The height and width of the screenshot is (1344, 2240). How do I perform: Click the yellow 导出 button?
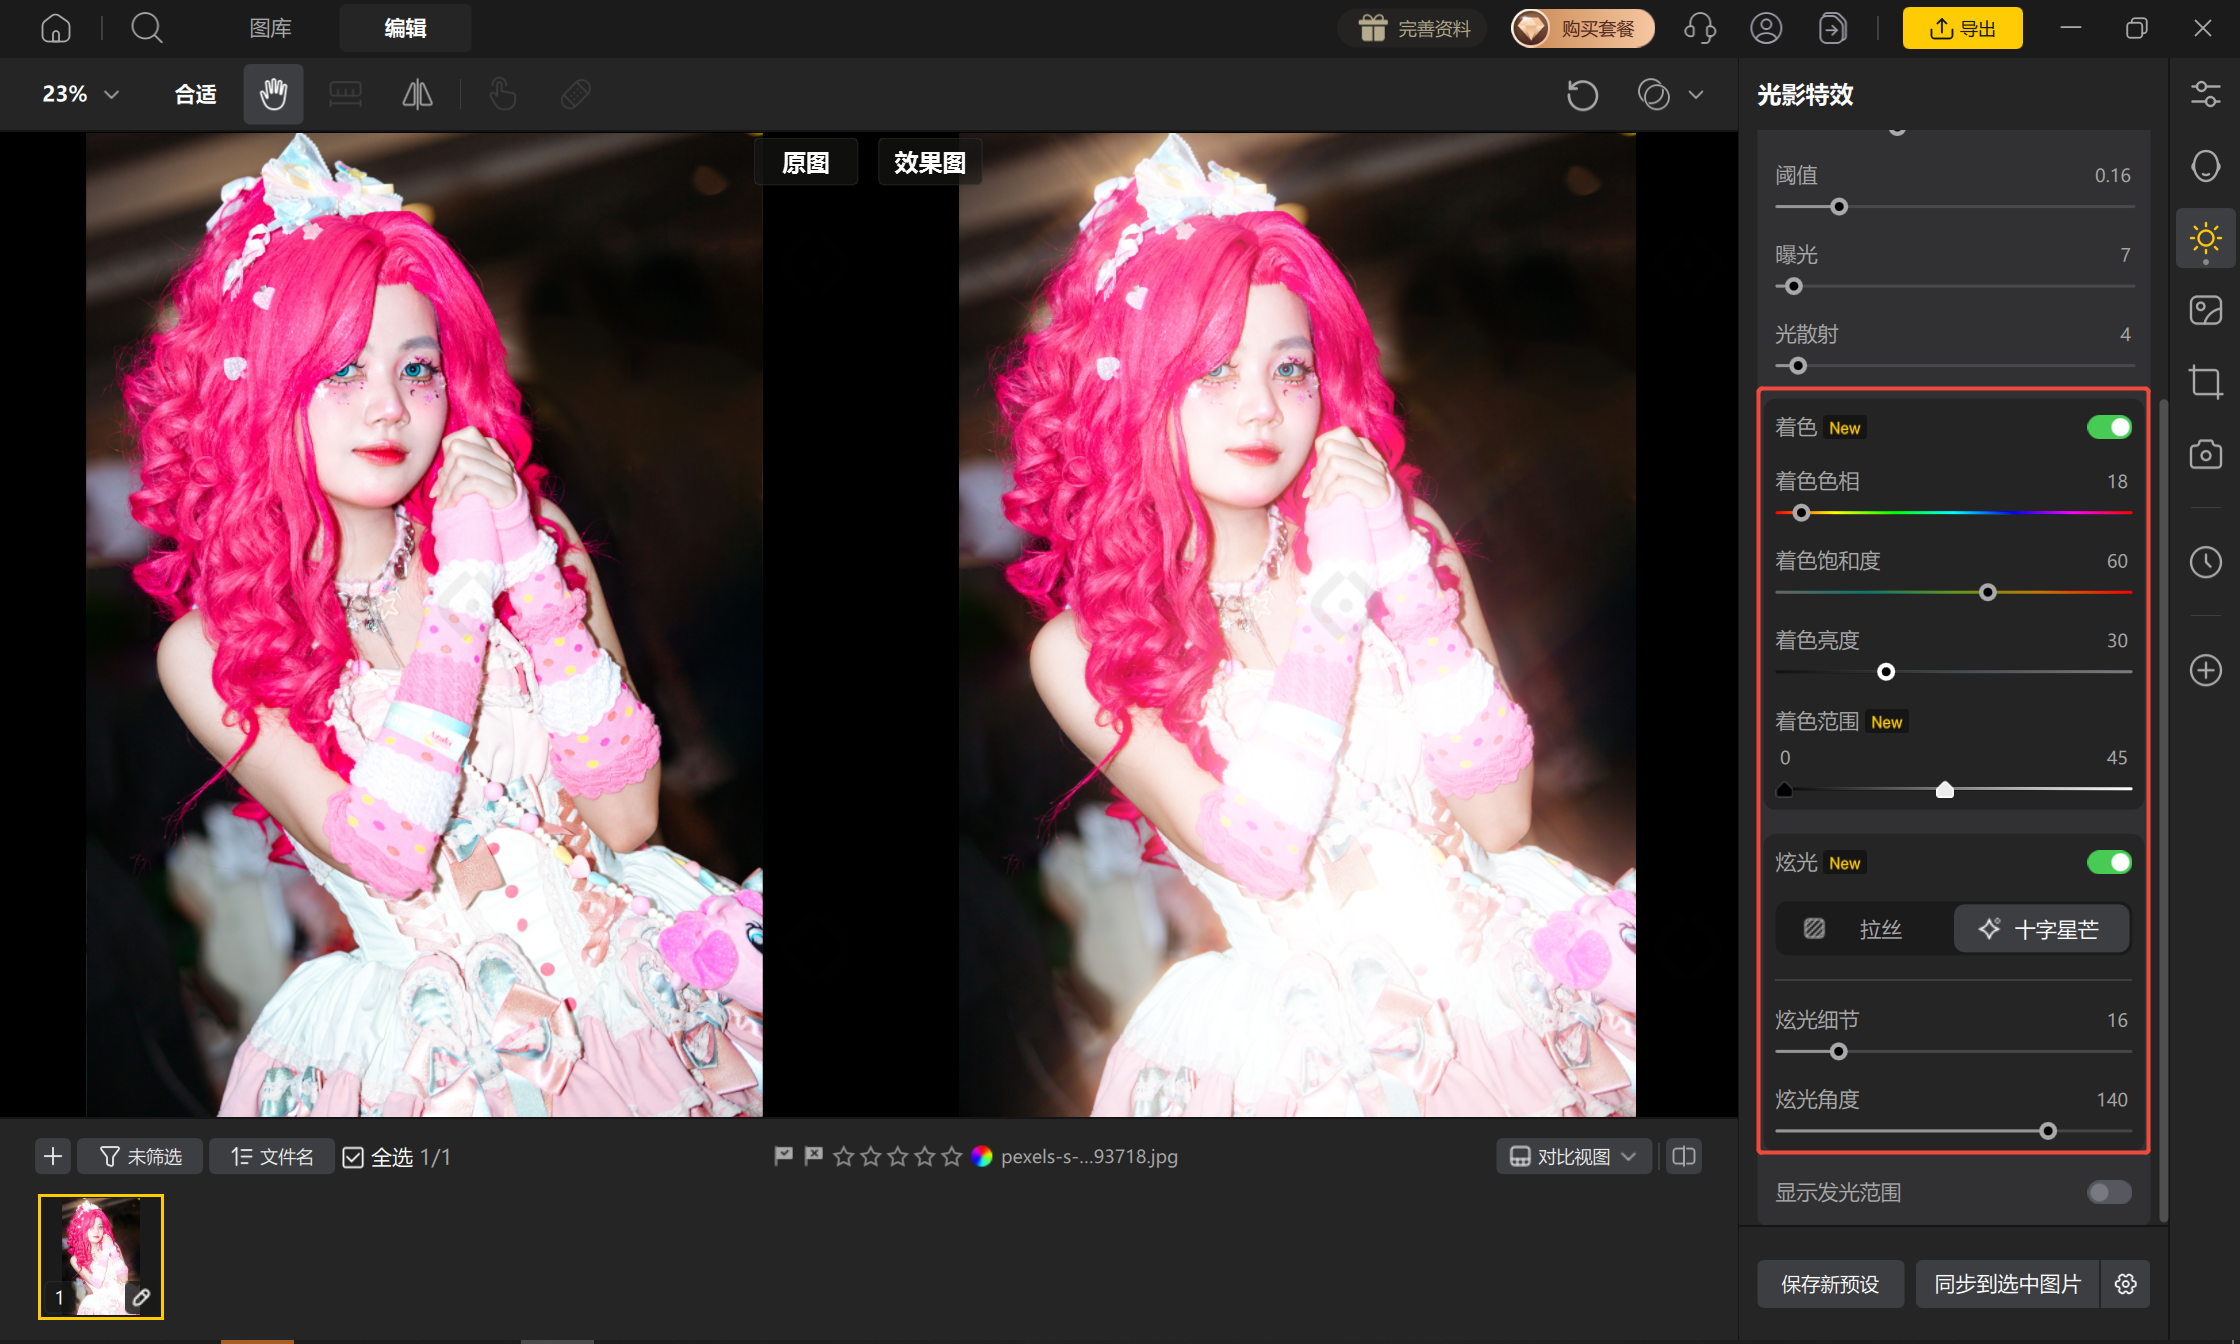click(x=1962, y=28)
